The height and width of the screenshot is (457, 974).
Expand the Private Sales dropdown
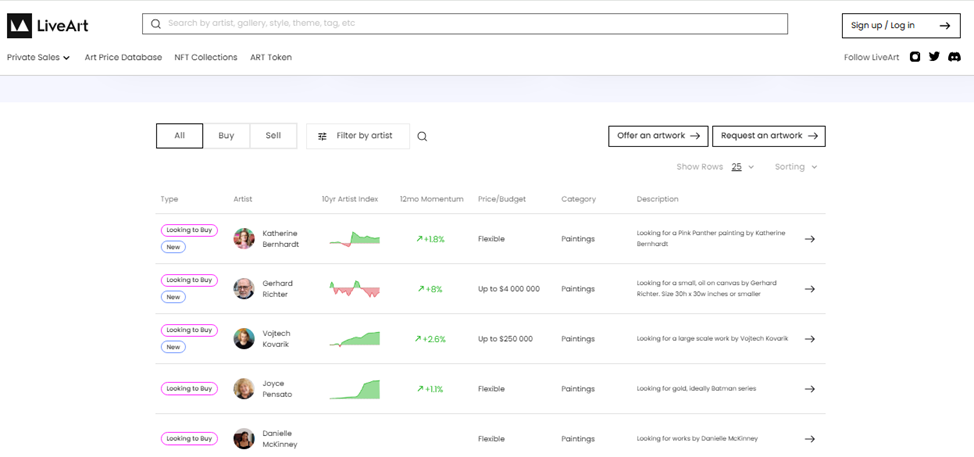[38, 58]
